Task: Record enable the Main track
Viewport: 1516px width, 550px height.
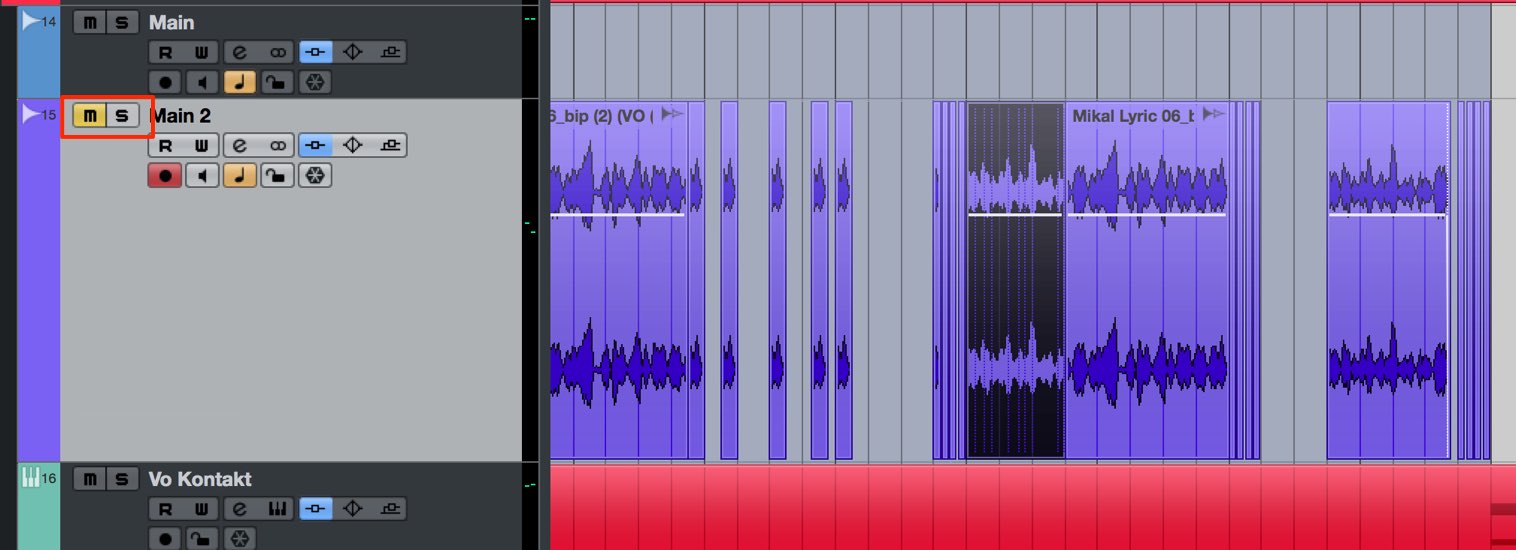Action: point(165,83)
